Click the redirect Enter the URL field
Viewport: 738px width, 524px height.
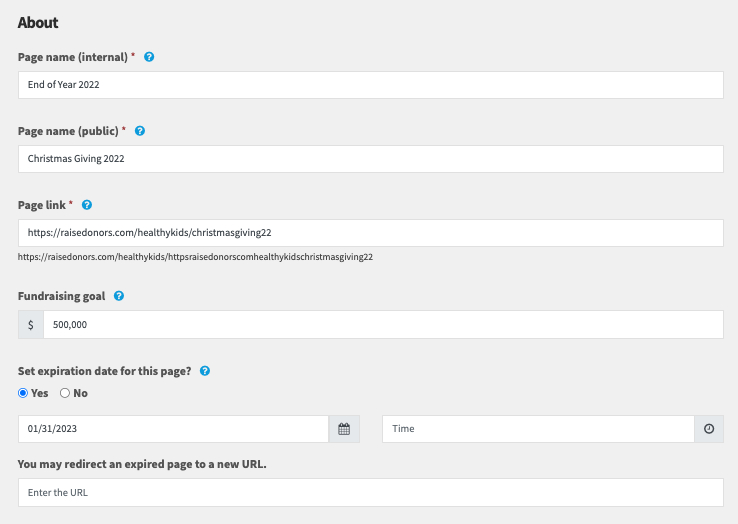coord(371,492)
